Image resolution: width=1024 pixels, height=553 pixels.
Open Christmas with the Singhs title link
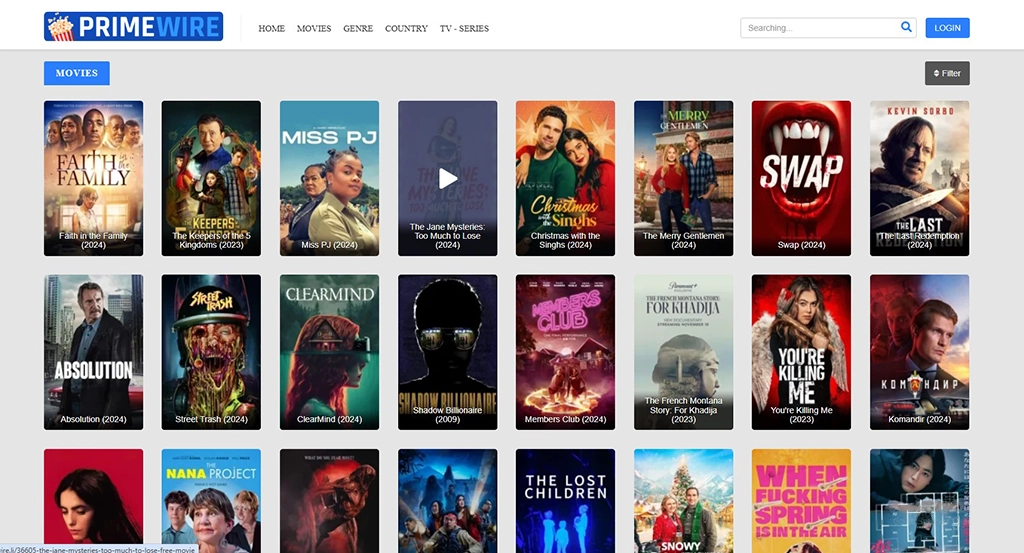[x=565, y=240]
